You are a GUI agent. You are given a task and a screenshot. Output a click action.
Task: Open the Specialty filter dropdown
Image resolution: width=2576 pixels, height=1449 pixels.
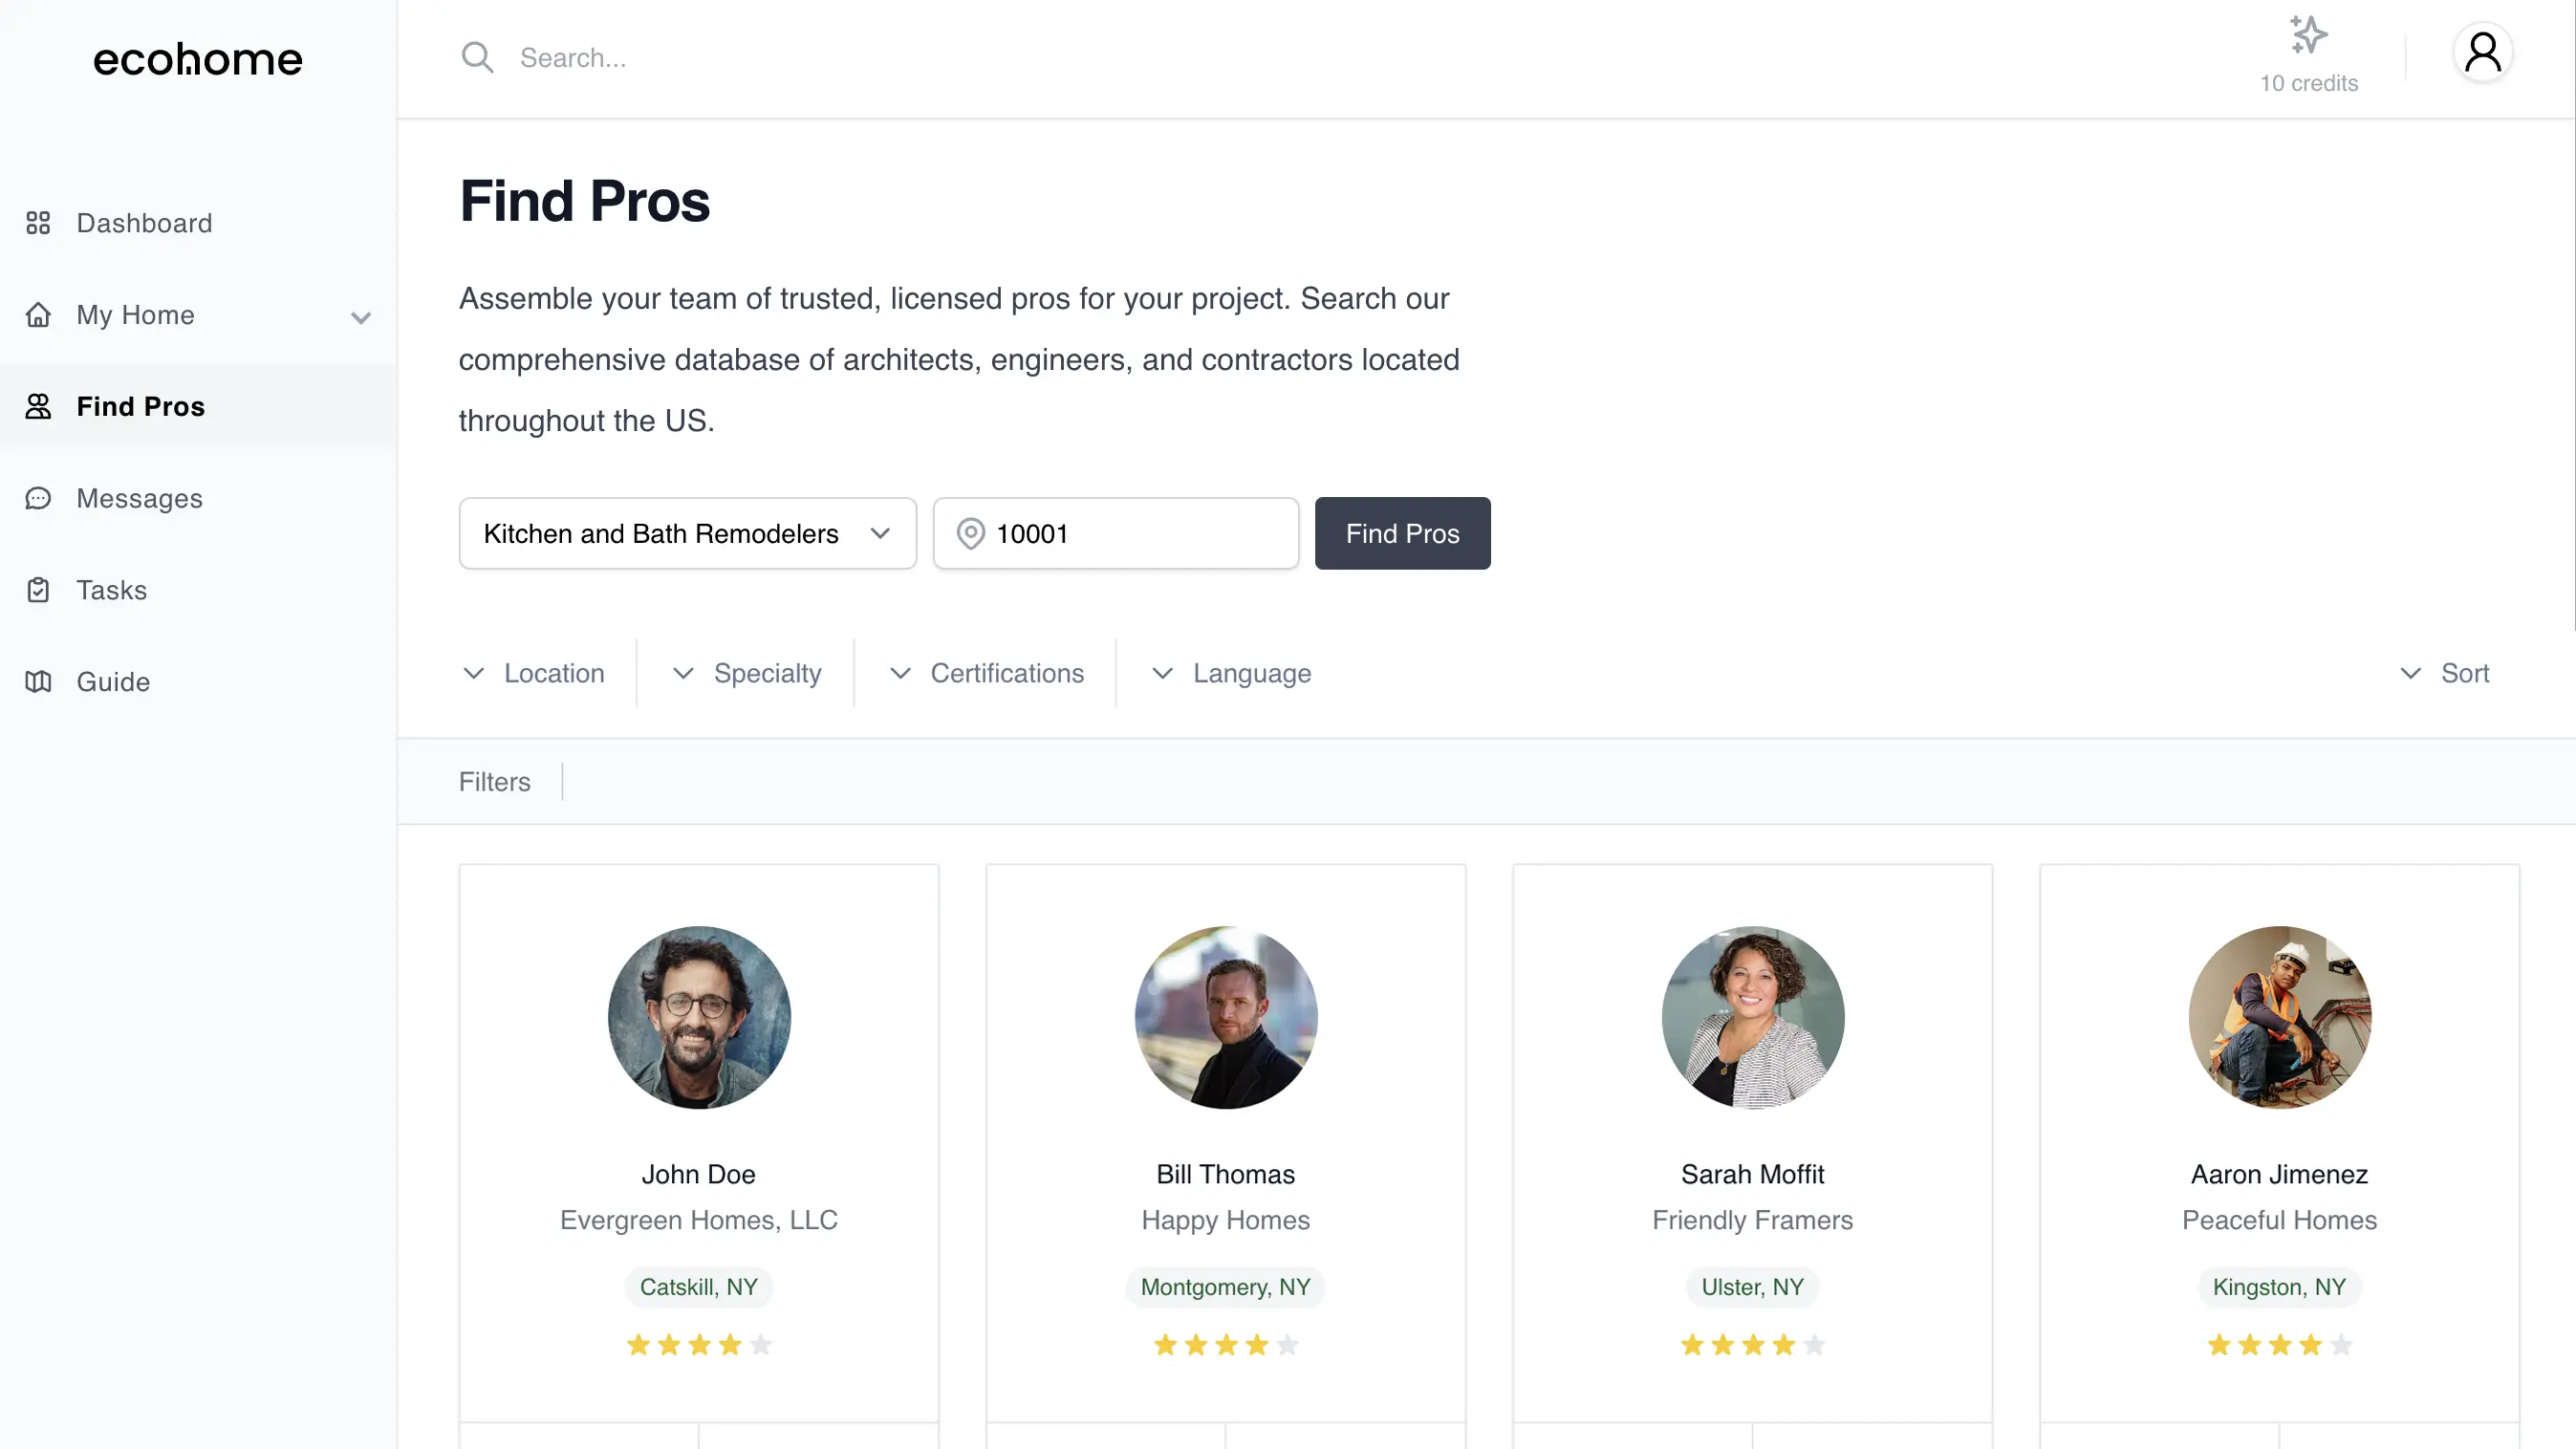tap(747, 673)
